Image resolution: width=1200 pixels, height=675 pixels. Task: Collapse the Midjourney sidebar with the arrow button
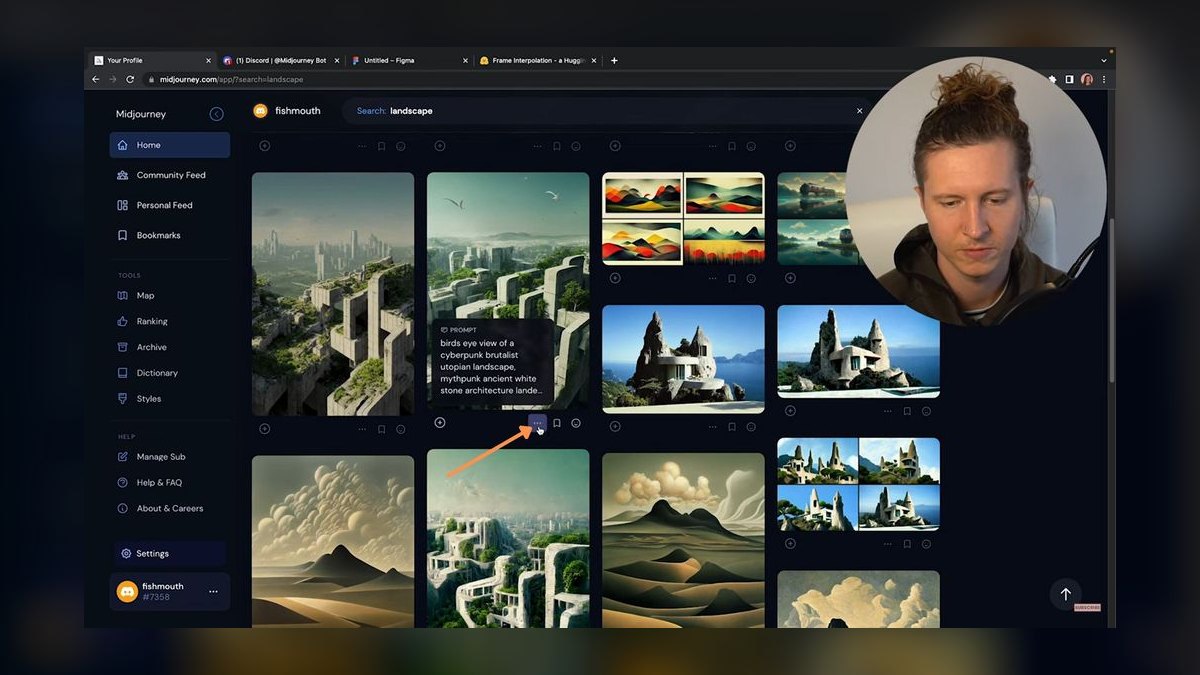(x=216, y=114)
